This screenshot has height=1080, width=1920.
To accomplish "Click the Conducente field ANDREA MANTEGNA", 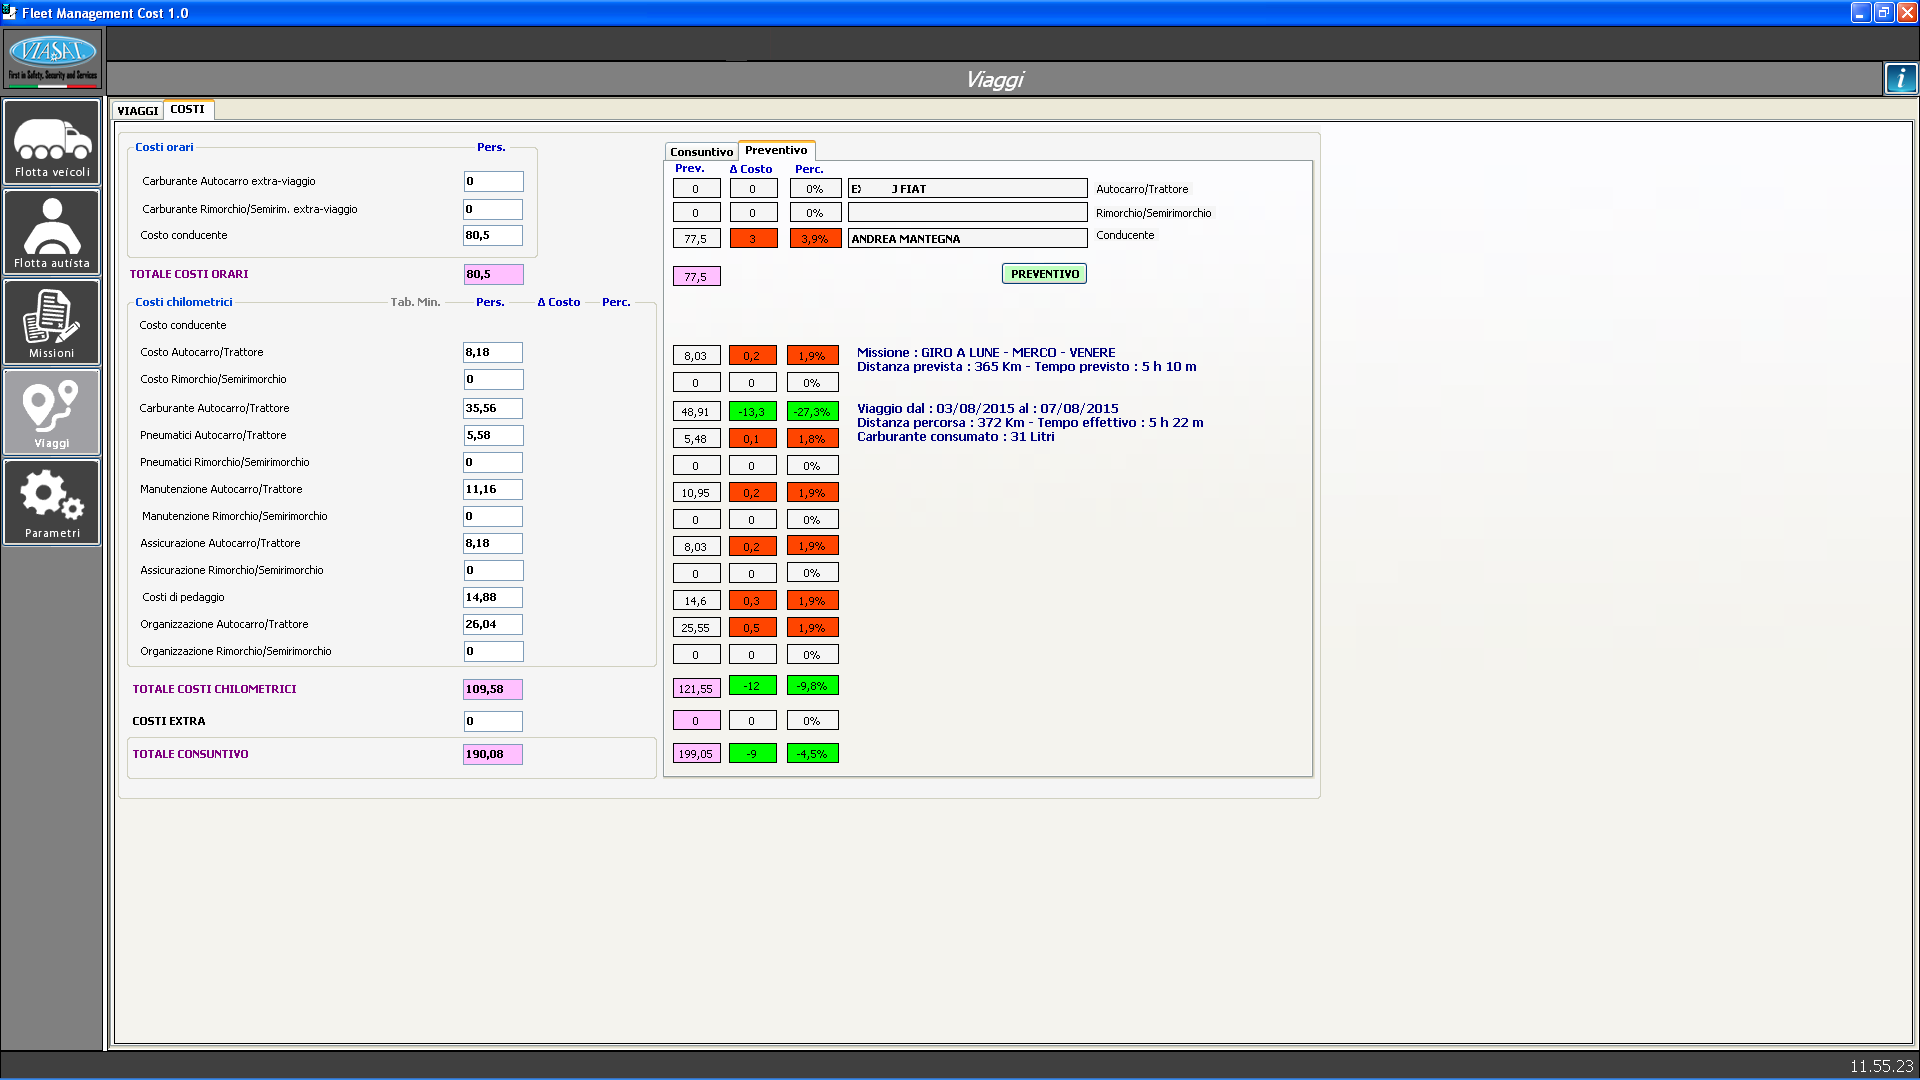I will tap(968, 238).
